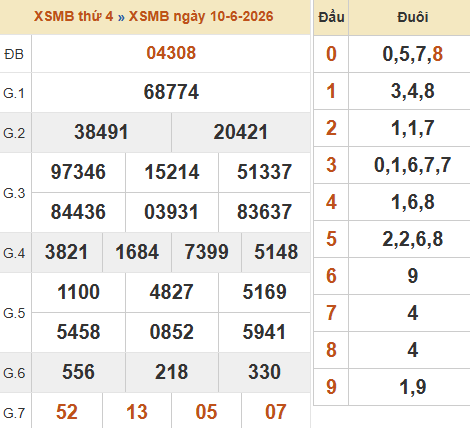The height and width of the screenshot is (428, 470).
Task: Click tail values 0,1,6,7,7 cell
Action: [413, 165]
